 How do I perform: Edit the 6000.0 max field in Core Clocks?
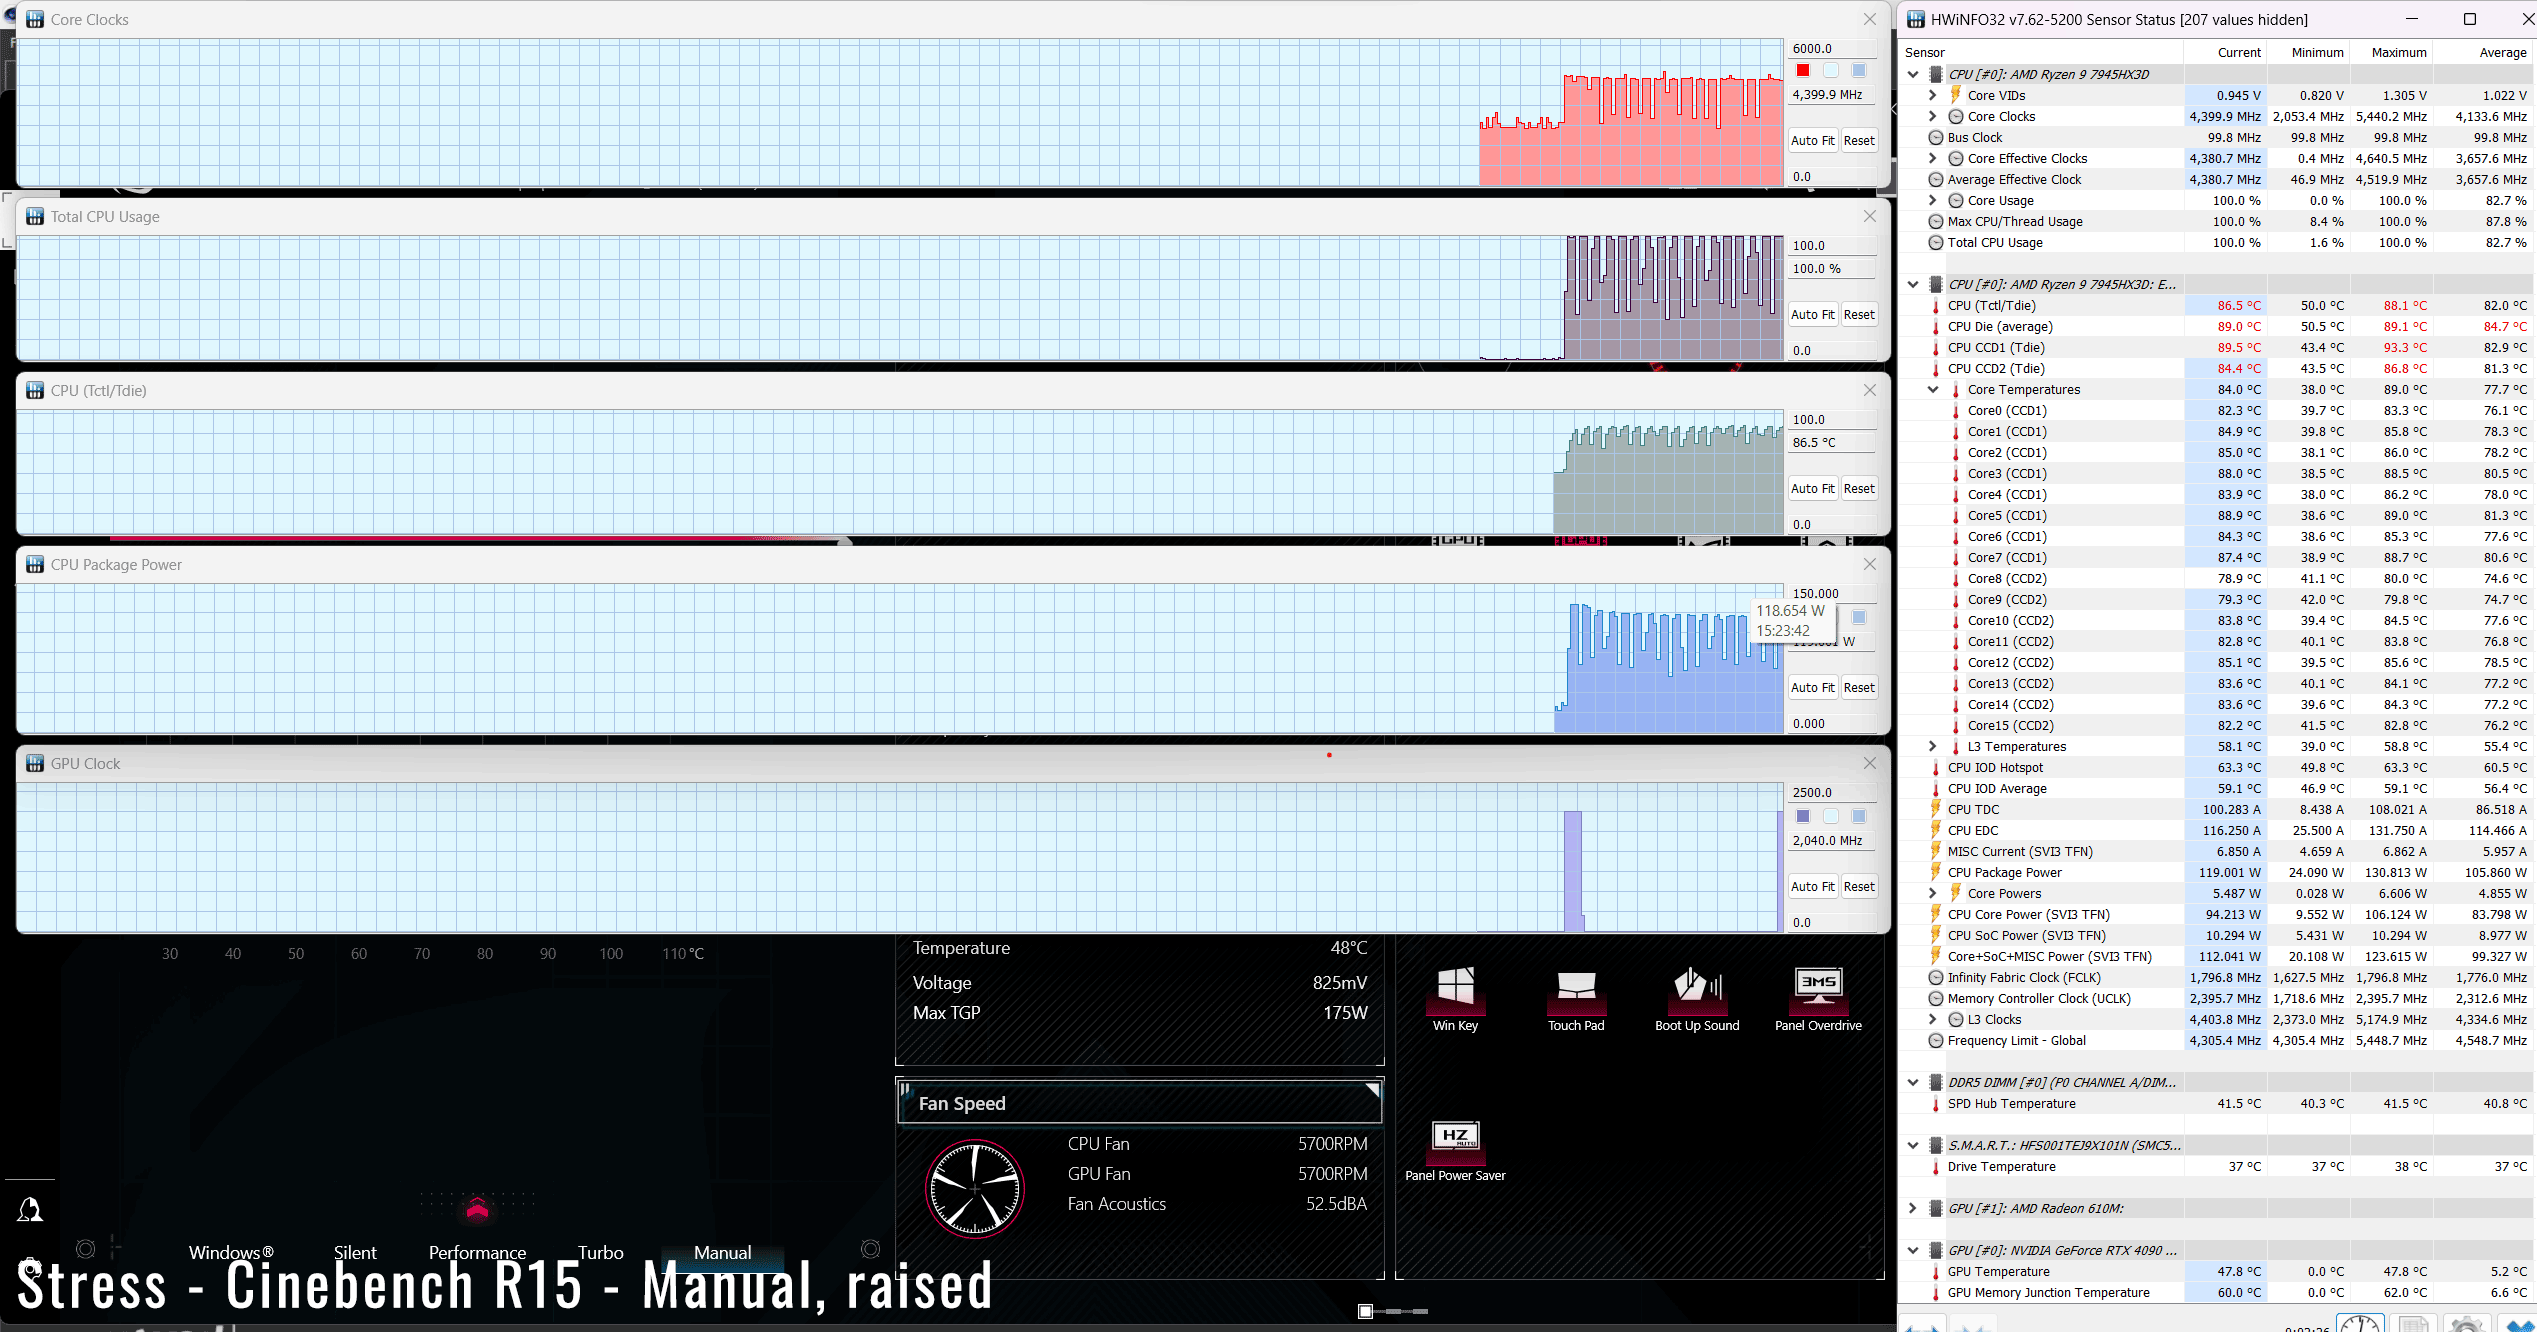coord(1832,48)
